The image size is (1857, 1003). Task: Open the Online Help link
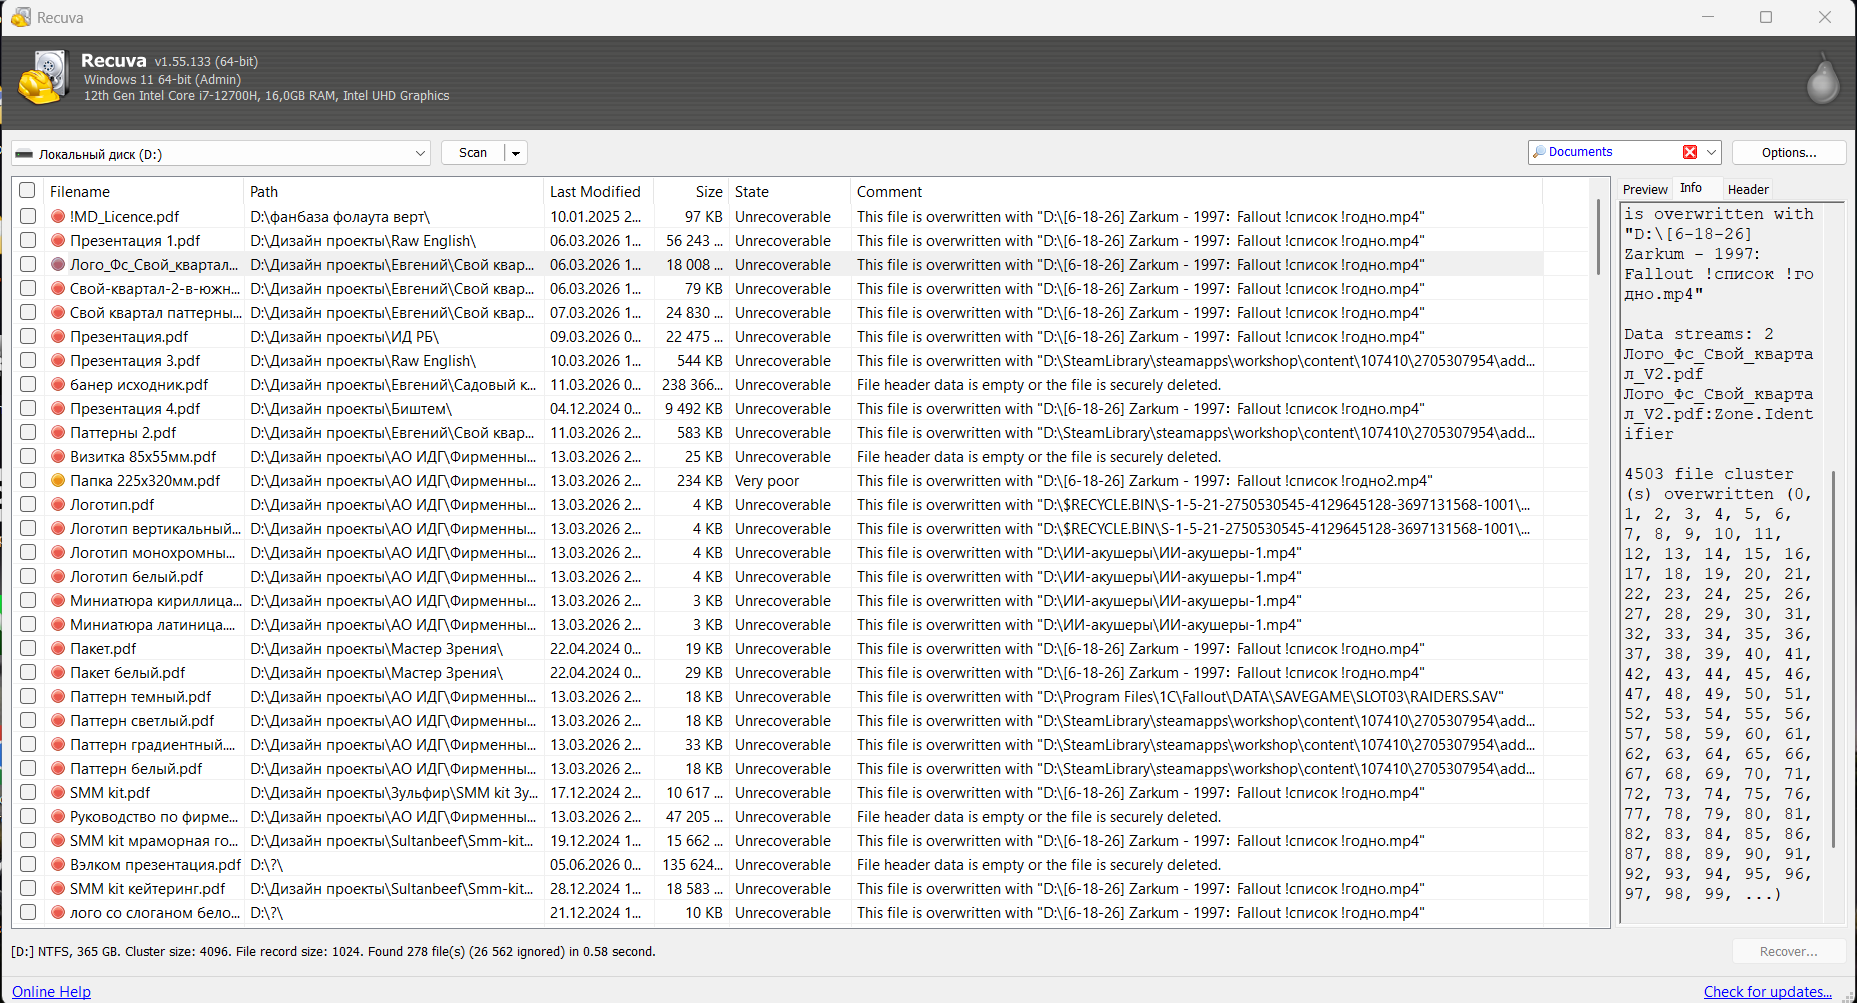click(x=51, y=991)
